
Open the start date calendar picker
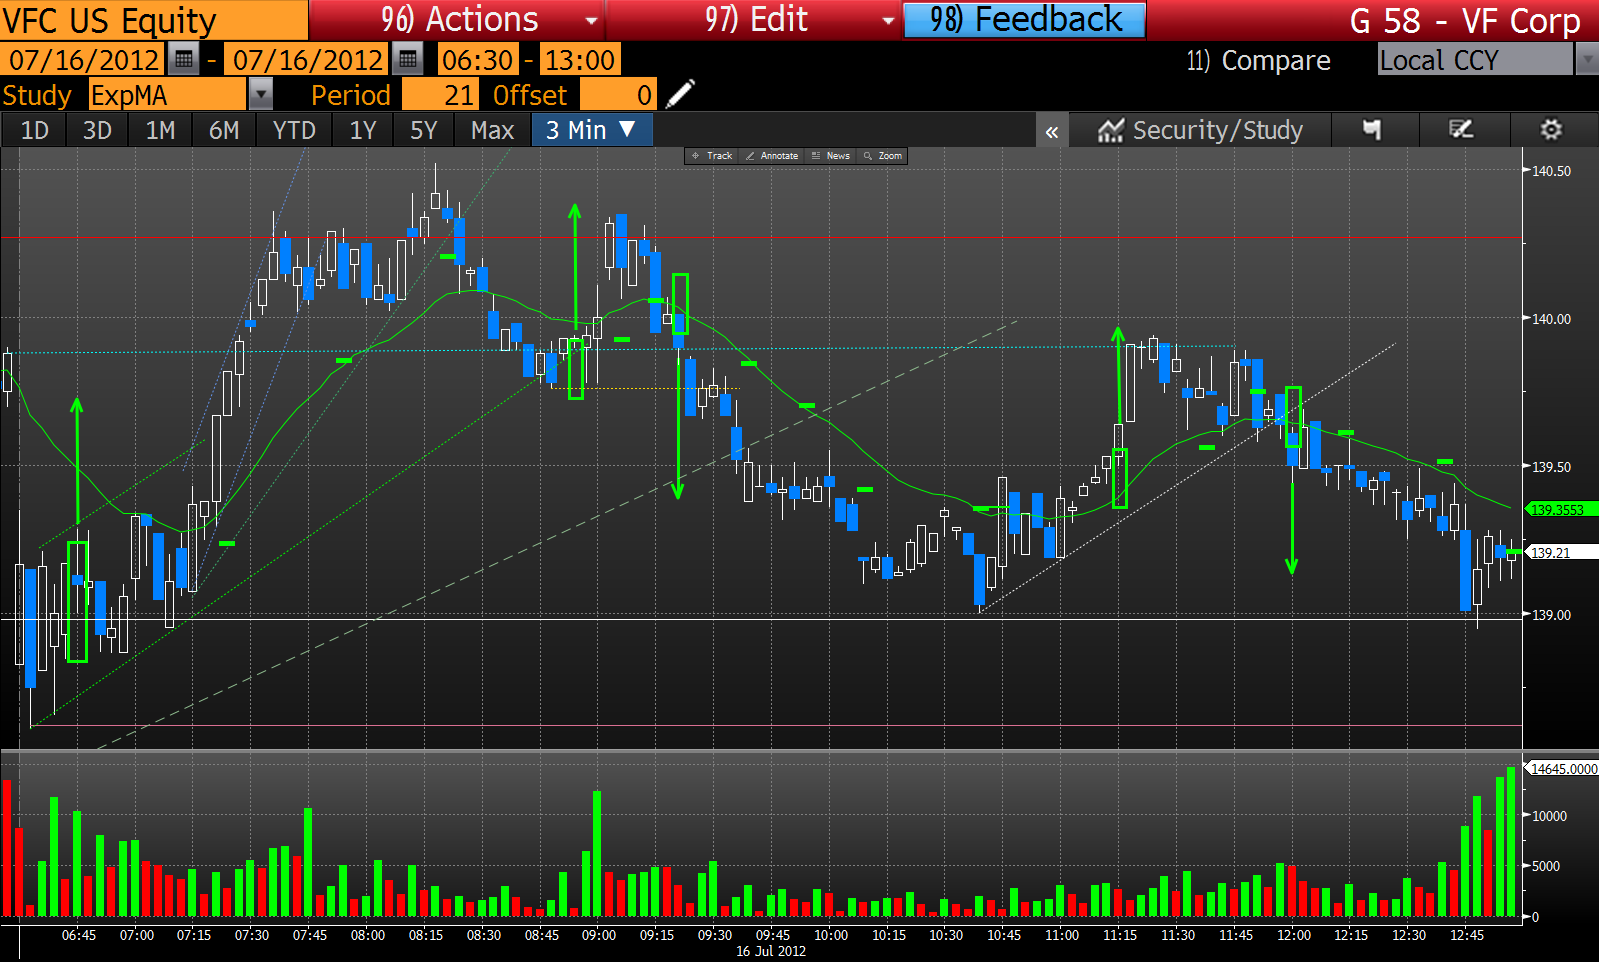click(x=183, y=60)
